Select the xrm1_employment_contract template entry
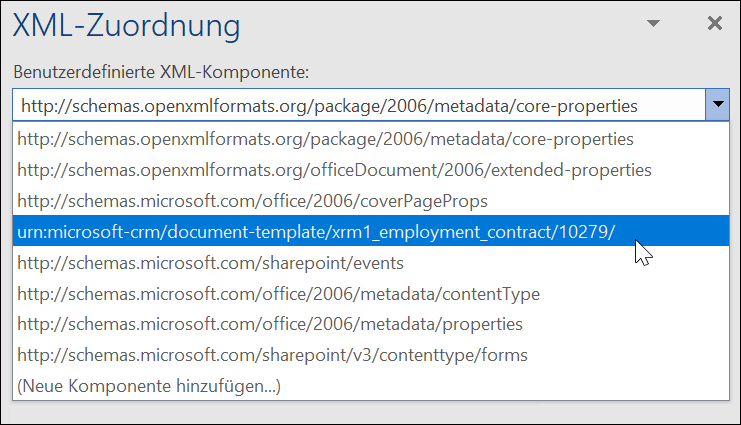This screenshot has height=425, width=741. [317, 232]
